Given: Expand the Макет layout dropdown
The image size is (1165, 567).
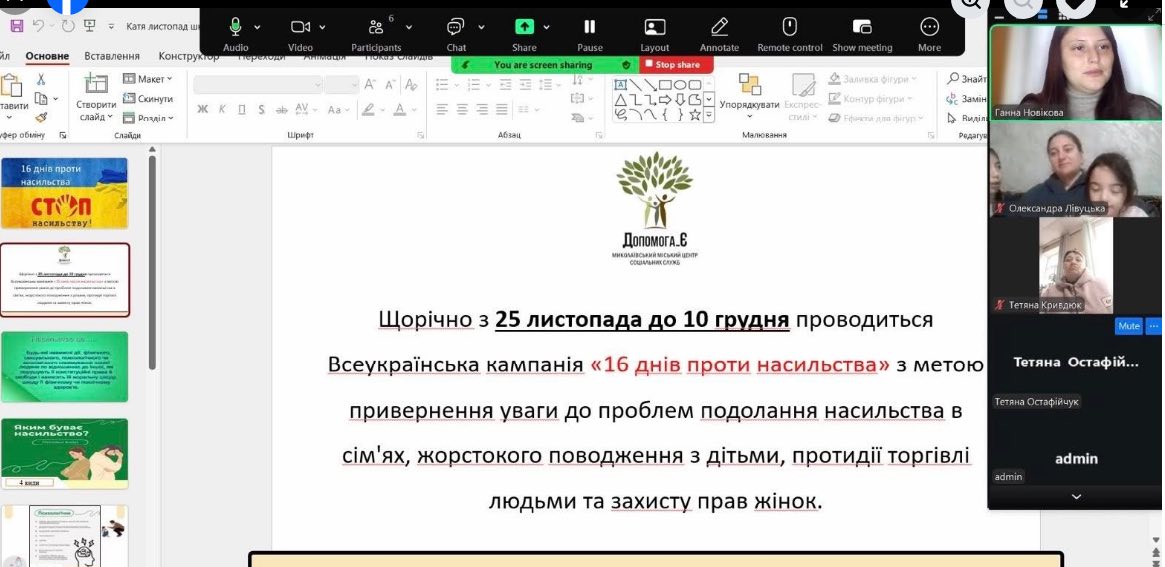Looking at the screenshot, I should [x=148, y=79].
